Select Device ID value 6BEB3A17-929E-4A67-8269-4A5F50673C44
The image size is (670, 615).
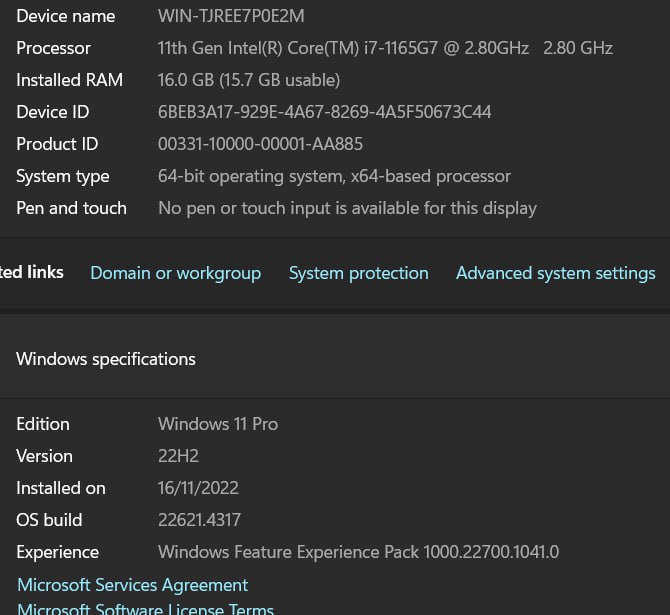(324, 112)
